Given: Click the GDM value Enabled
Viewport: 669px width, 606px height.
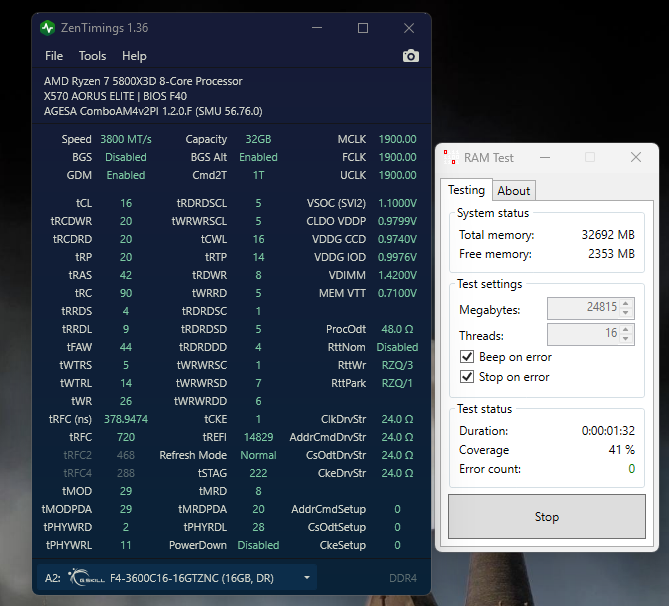Looking at the screenshot, I should (x=126, y=175).
